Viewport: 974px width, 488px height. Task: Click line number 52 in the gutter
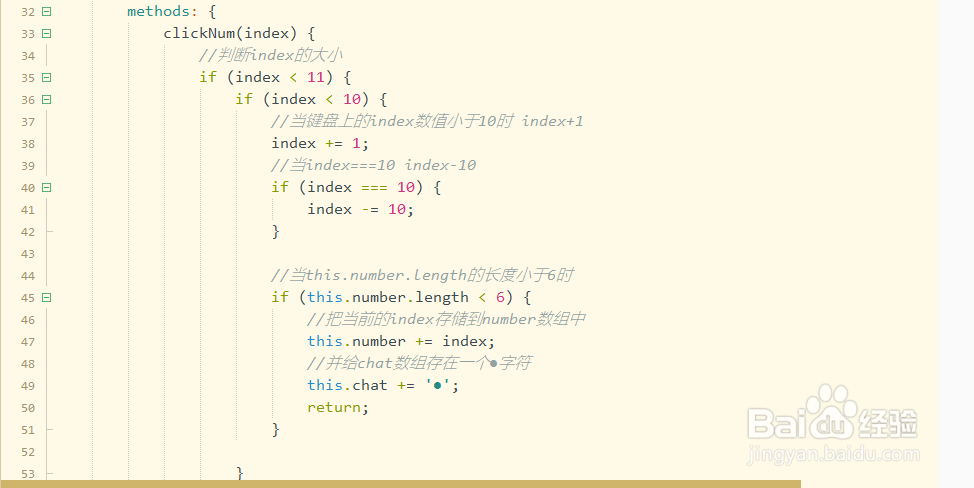coord(28,452)
